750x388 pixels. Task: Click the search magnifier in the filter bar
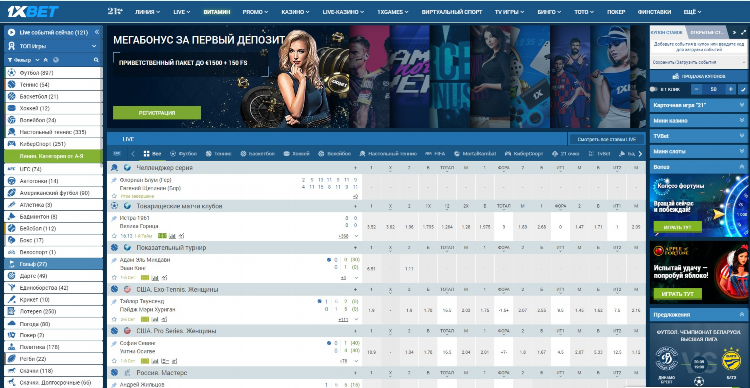point(96,60)
